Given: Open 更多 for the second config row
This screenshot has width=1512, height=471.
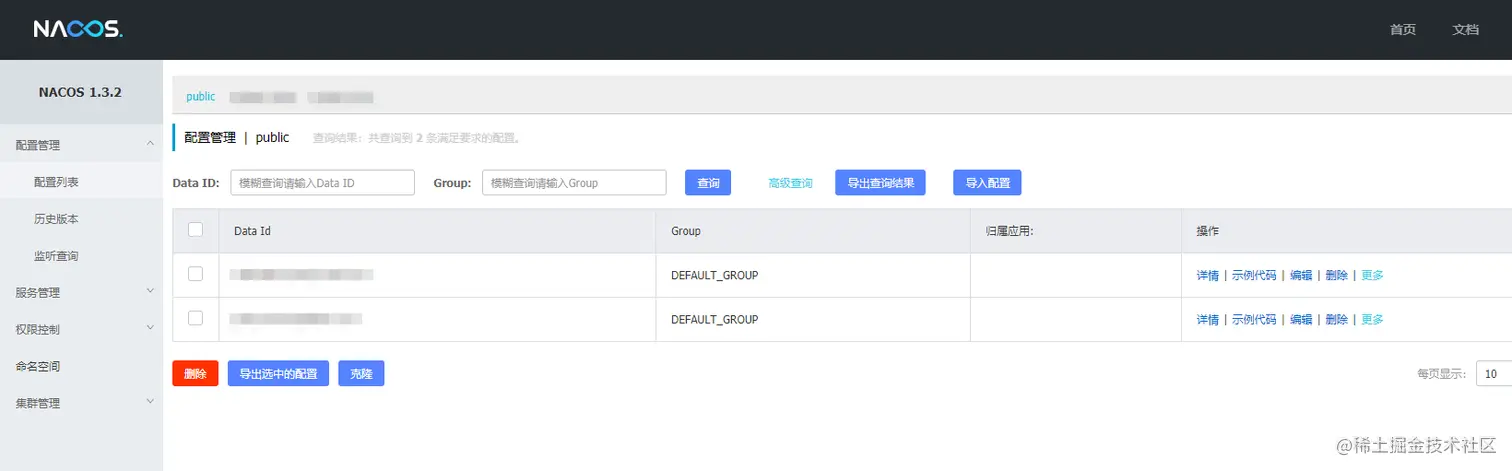Looking at the screenshot, I should (x=1372, y=320).
